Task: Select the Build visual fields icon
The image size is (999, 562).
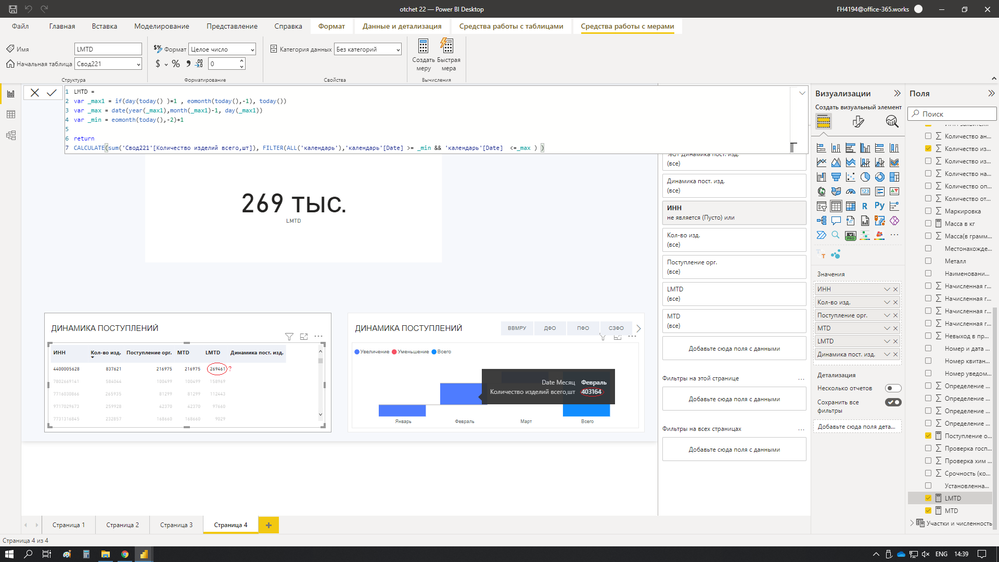Action: 823,122
